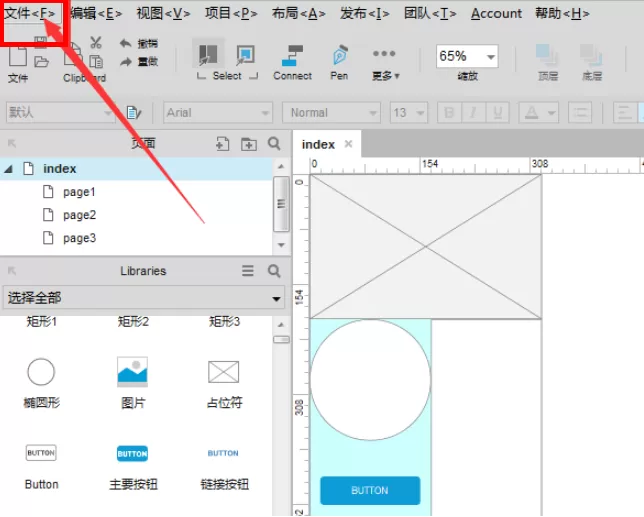This screenshot has height=517, width=644.
Task: Open the font color picker
Action: click(x=538, y=113)
